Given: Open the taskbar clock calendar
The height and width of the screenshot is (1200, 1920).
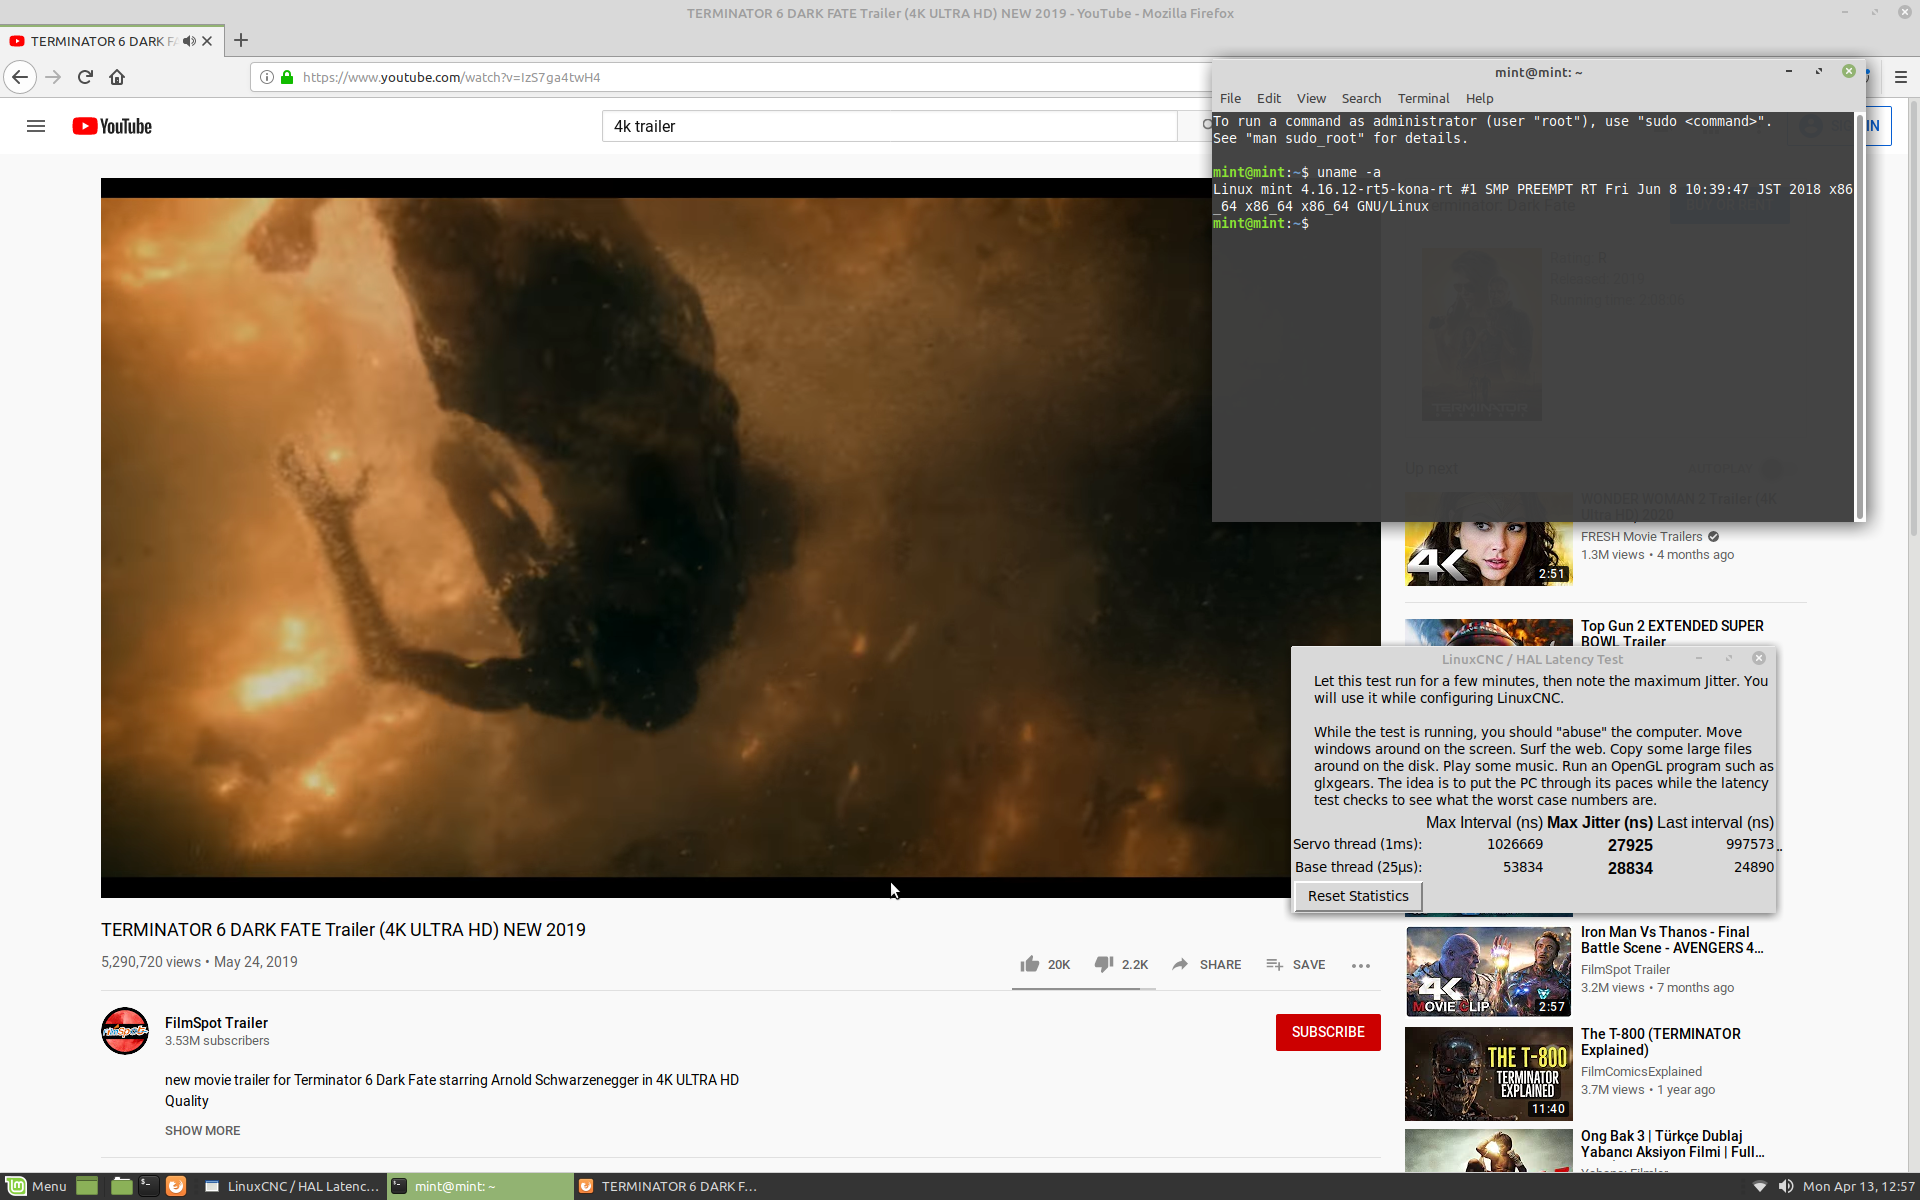Looking at the screenshot, I should pos(1859,1186).
